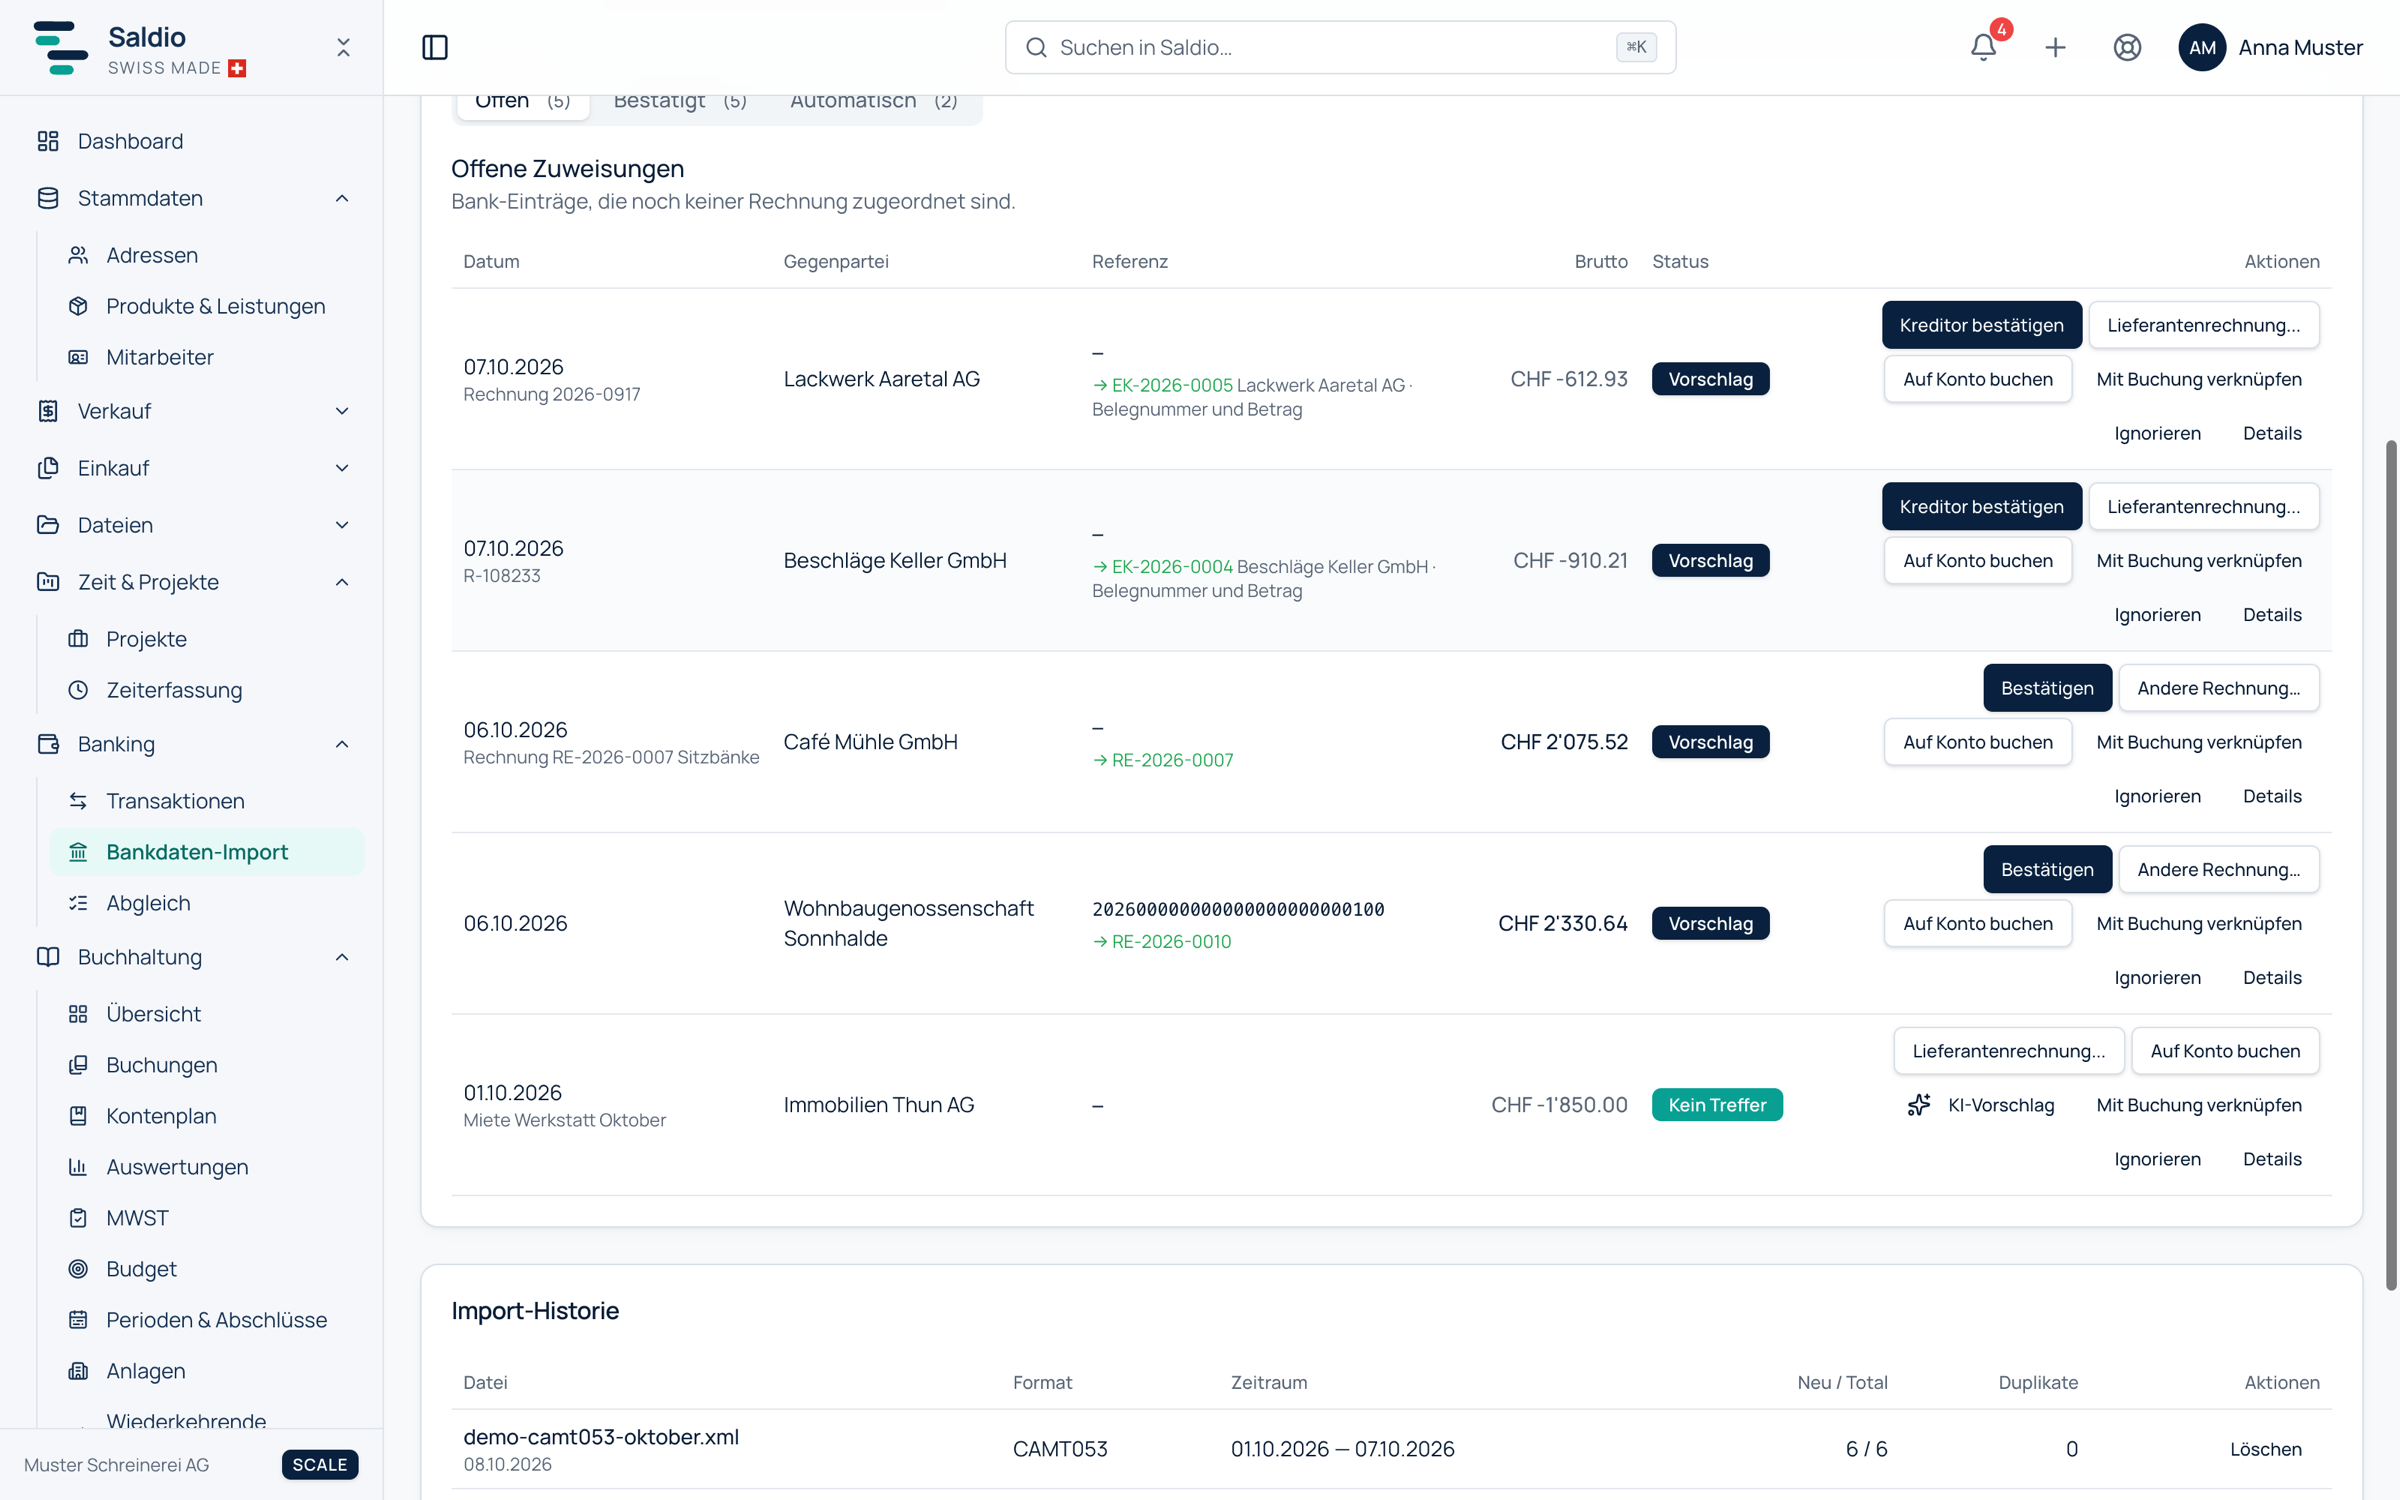Open Mitarbeiter in the sidebar
Image resolution: width=2400 pixels, height=1500 pixels.
tap(206, 357)
